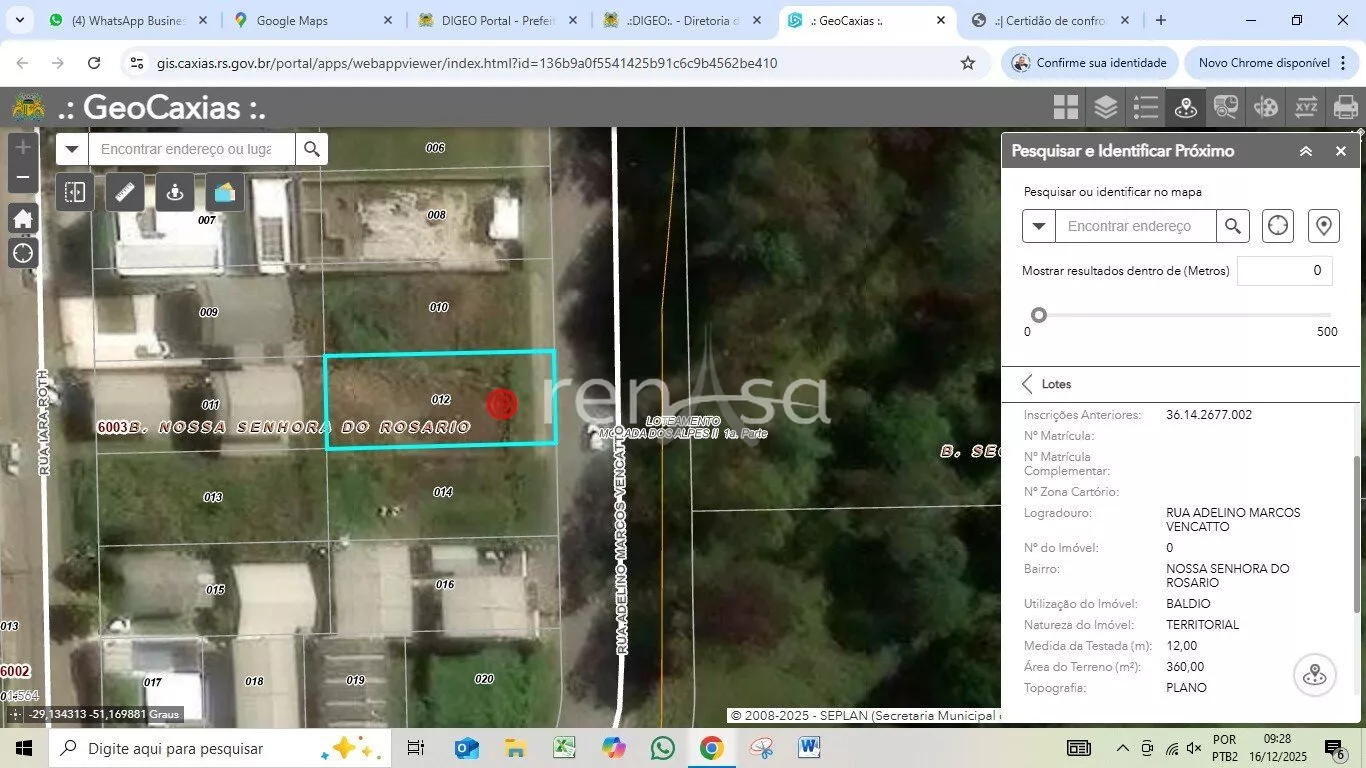
Task: Toggle select location crosshair in search panel
Action: (x=1278, y=226)
